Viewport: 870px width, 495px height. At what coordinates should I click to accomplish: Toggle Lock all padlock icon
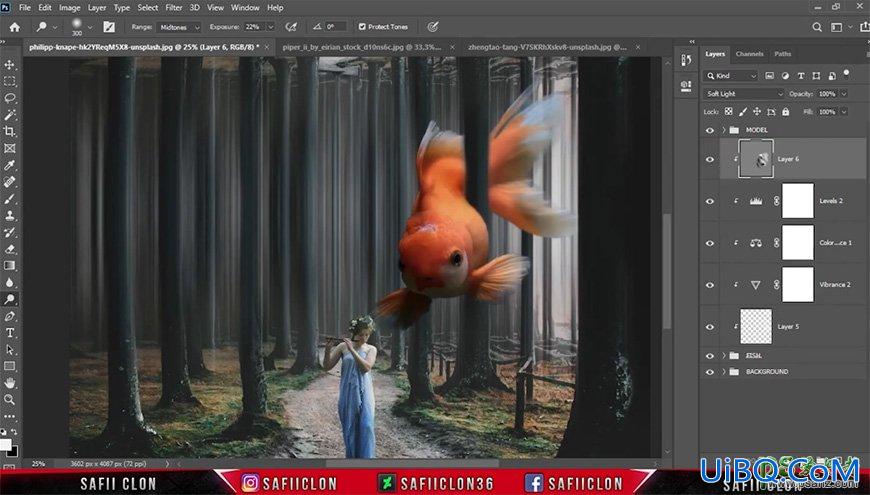[x=785, y=112]
